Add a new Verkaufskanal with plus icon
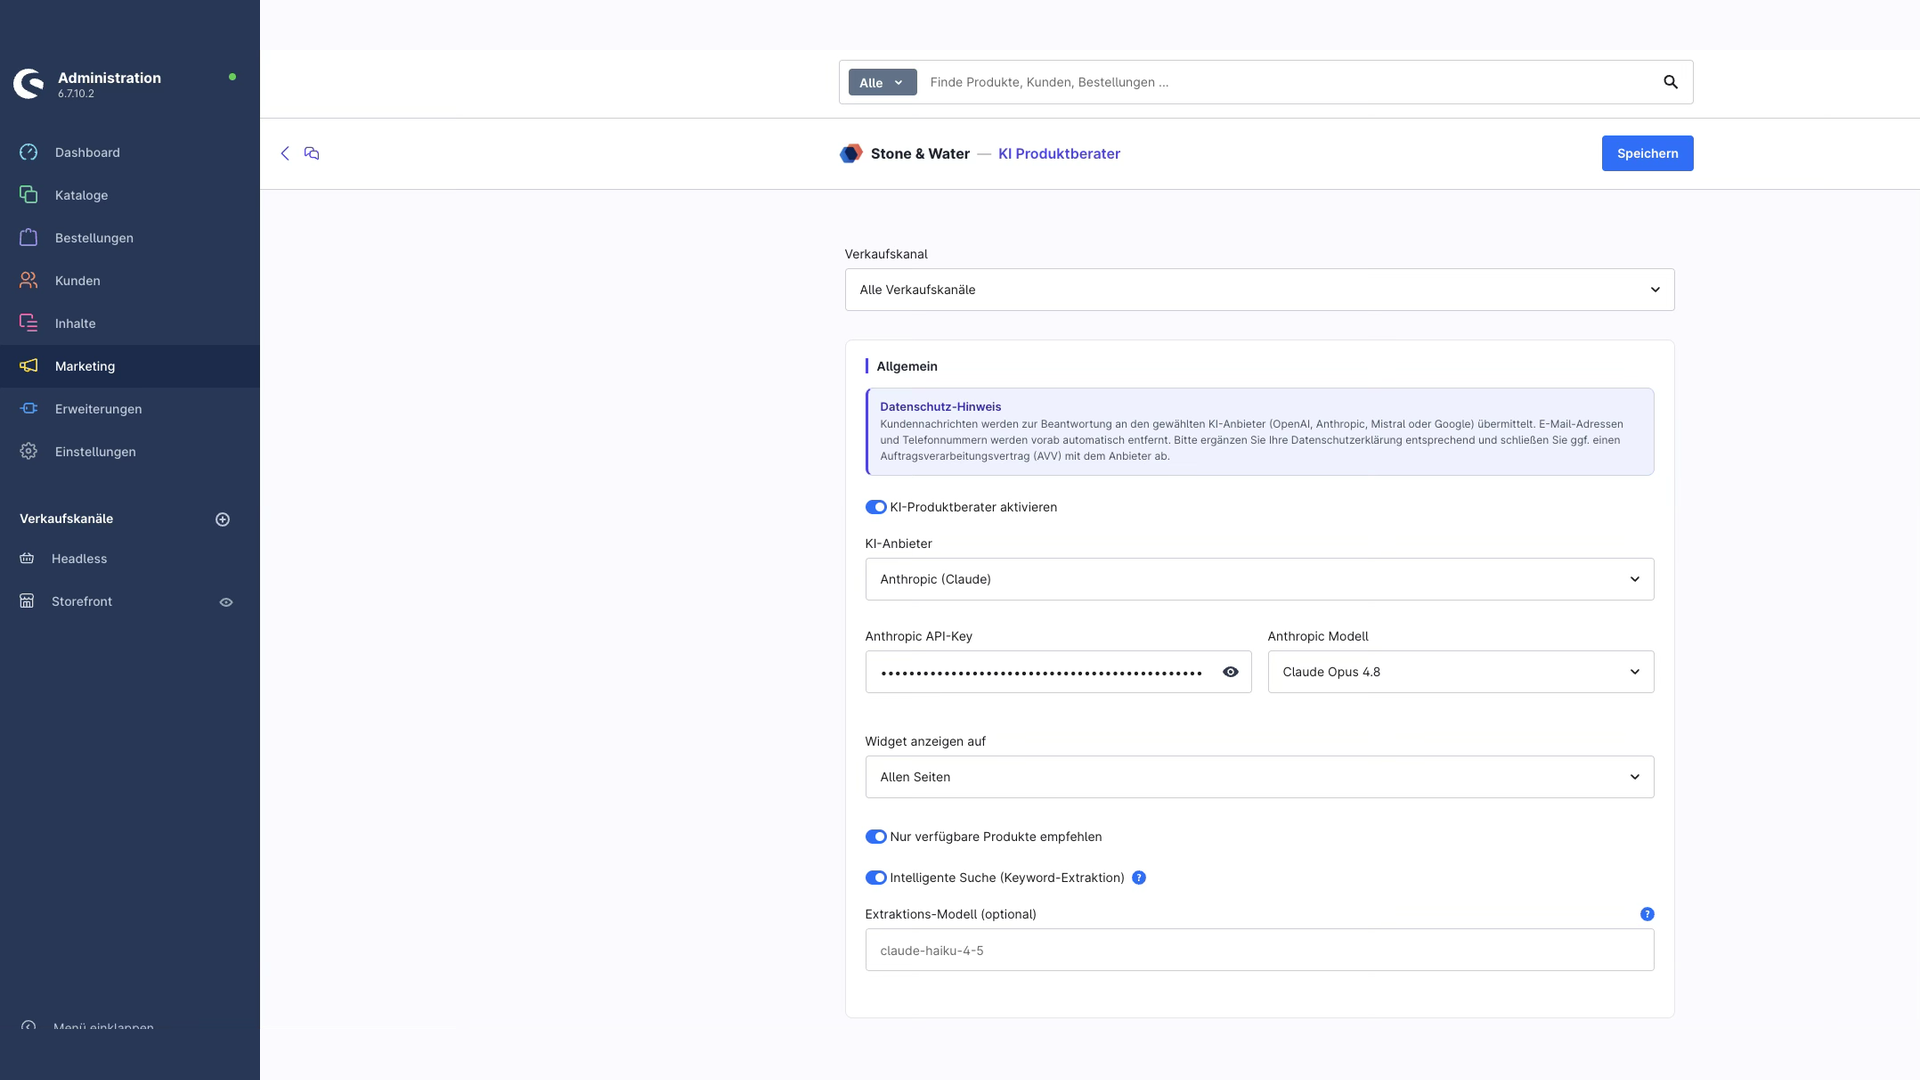Screen dimensions: 1920x1080 pyautogui.click(x=223, y=519)
